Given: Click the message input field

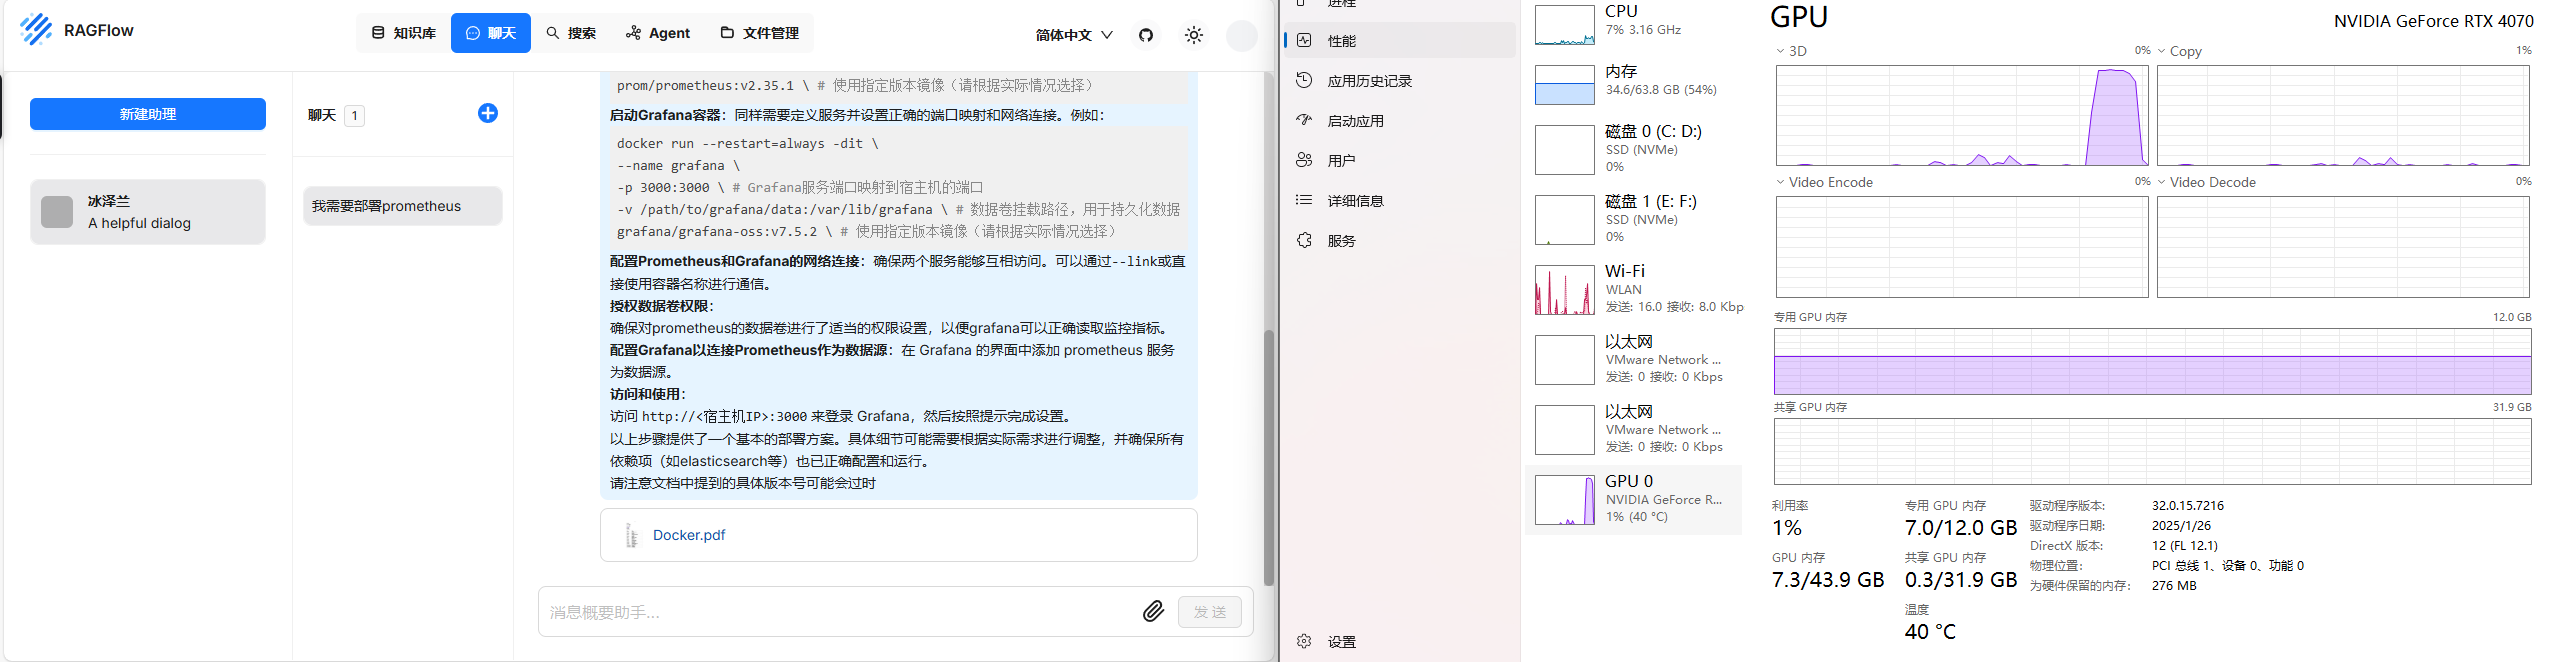Looking at the screenshot, I should (838, 612).
